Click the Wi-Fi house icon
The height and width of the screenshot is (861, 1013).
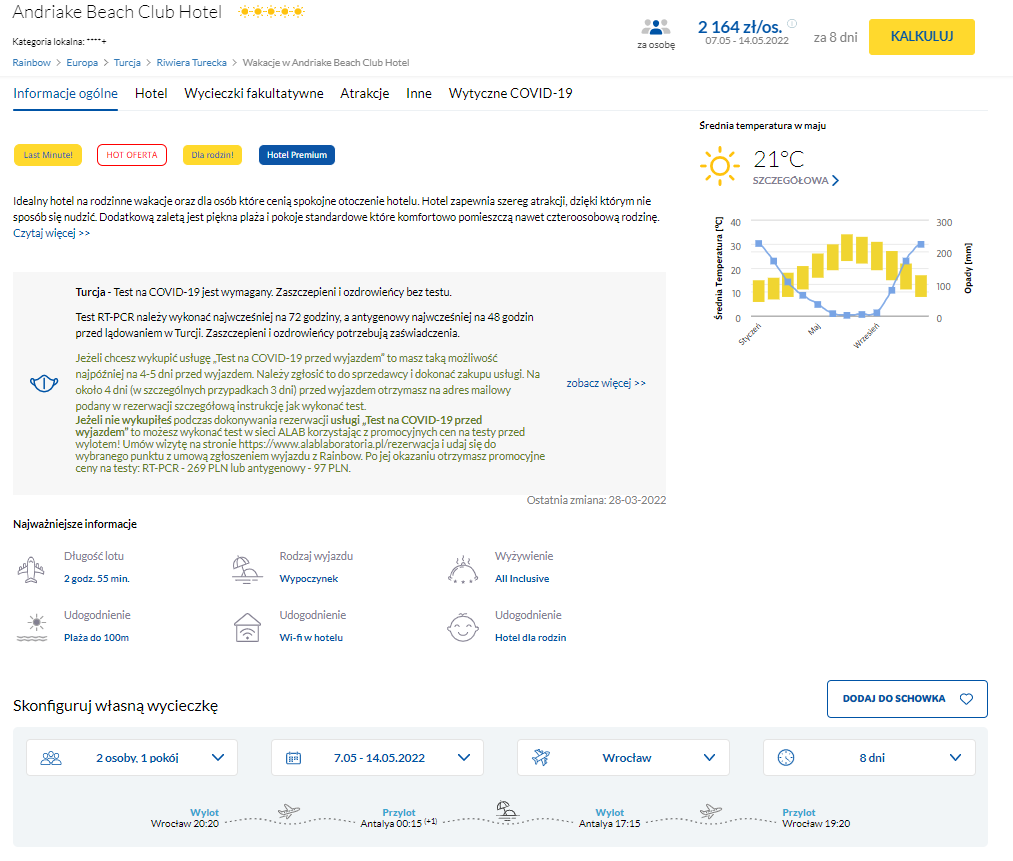[246, 628]
